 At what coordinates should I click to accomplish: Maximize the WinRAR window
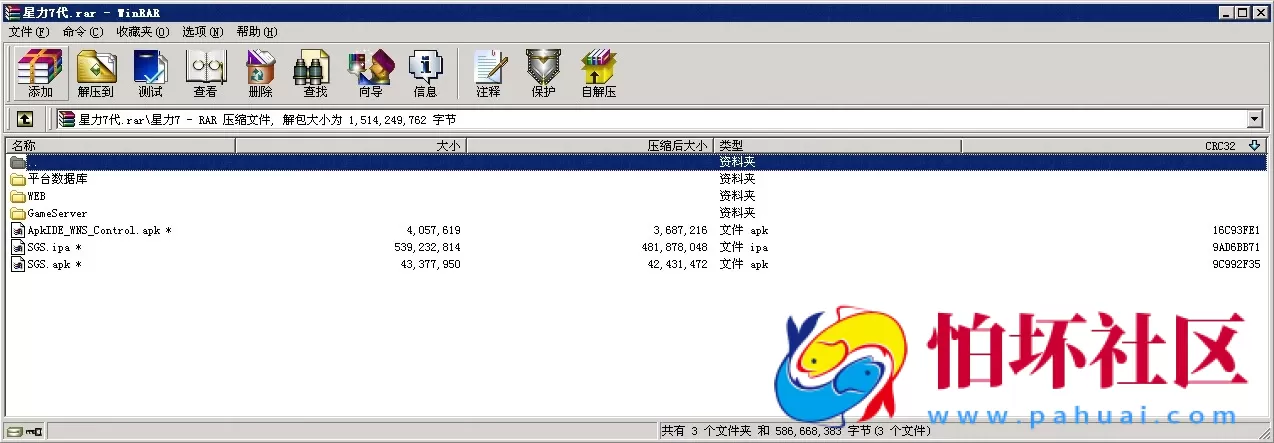(1242, 12)
